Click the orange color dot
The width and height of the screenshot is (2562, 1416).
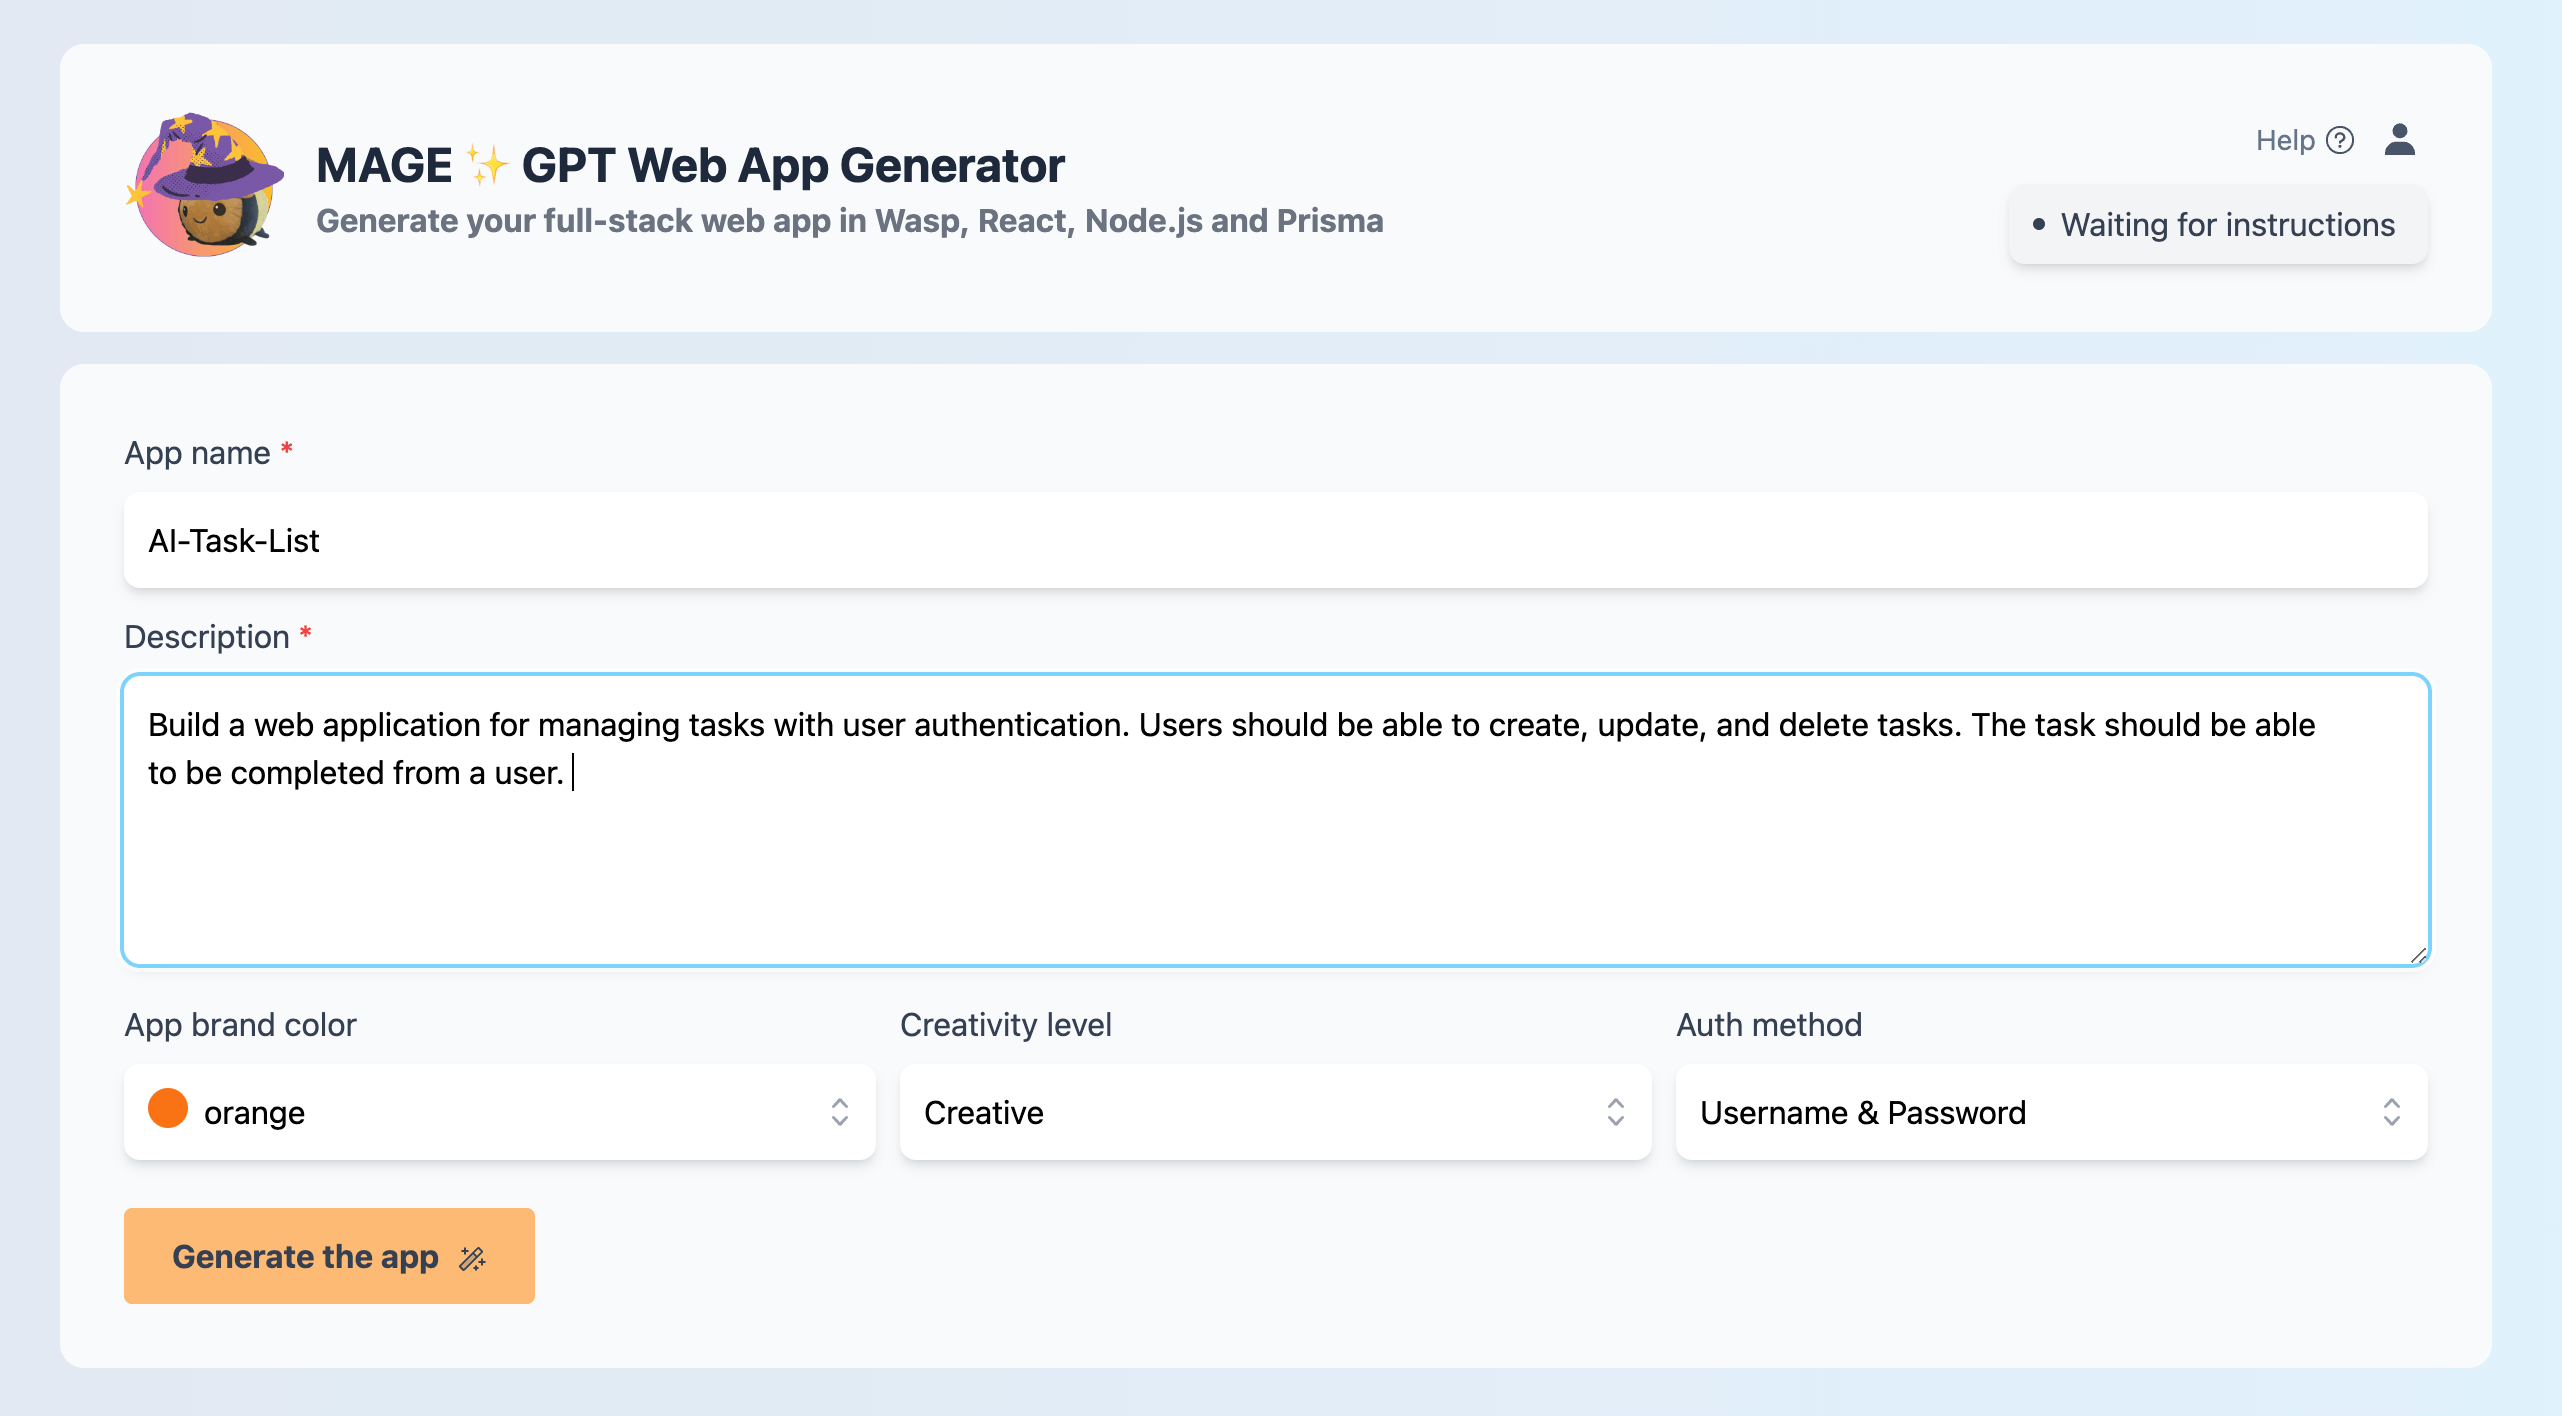pos(168,1109)
